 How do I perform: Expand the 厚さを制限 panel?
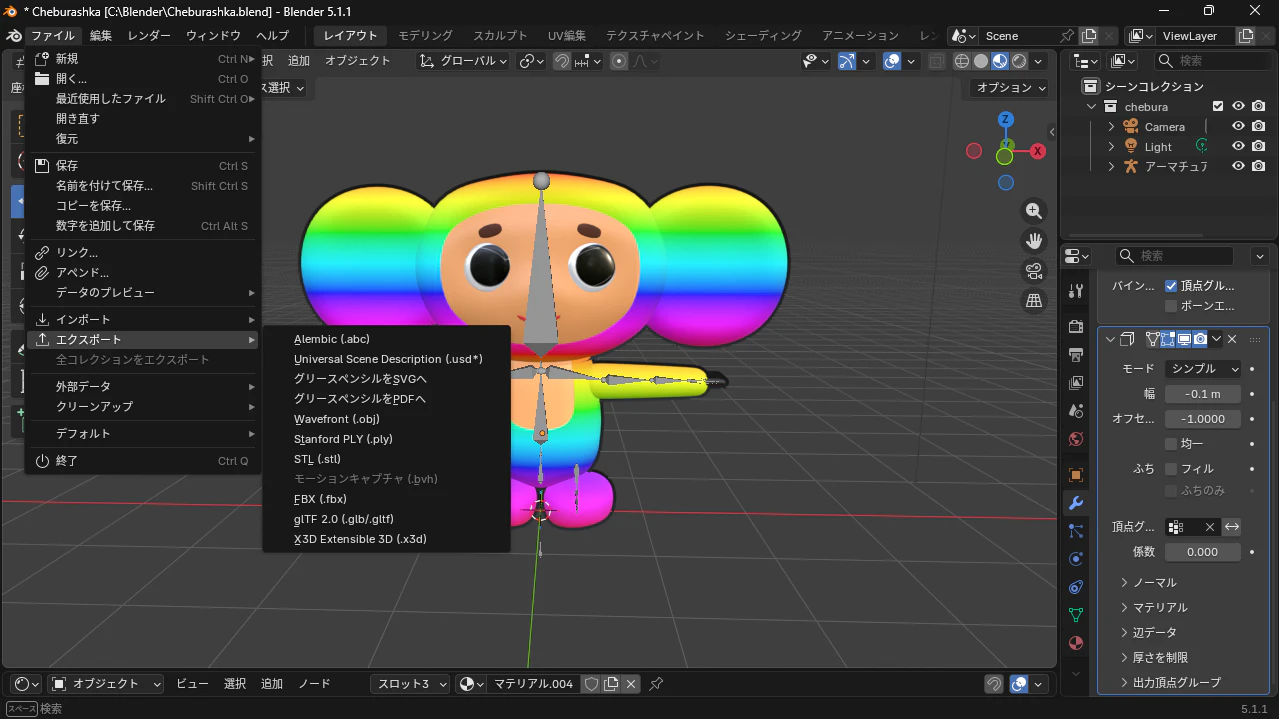[x=1160, y=658]
